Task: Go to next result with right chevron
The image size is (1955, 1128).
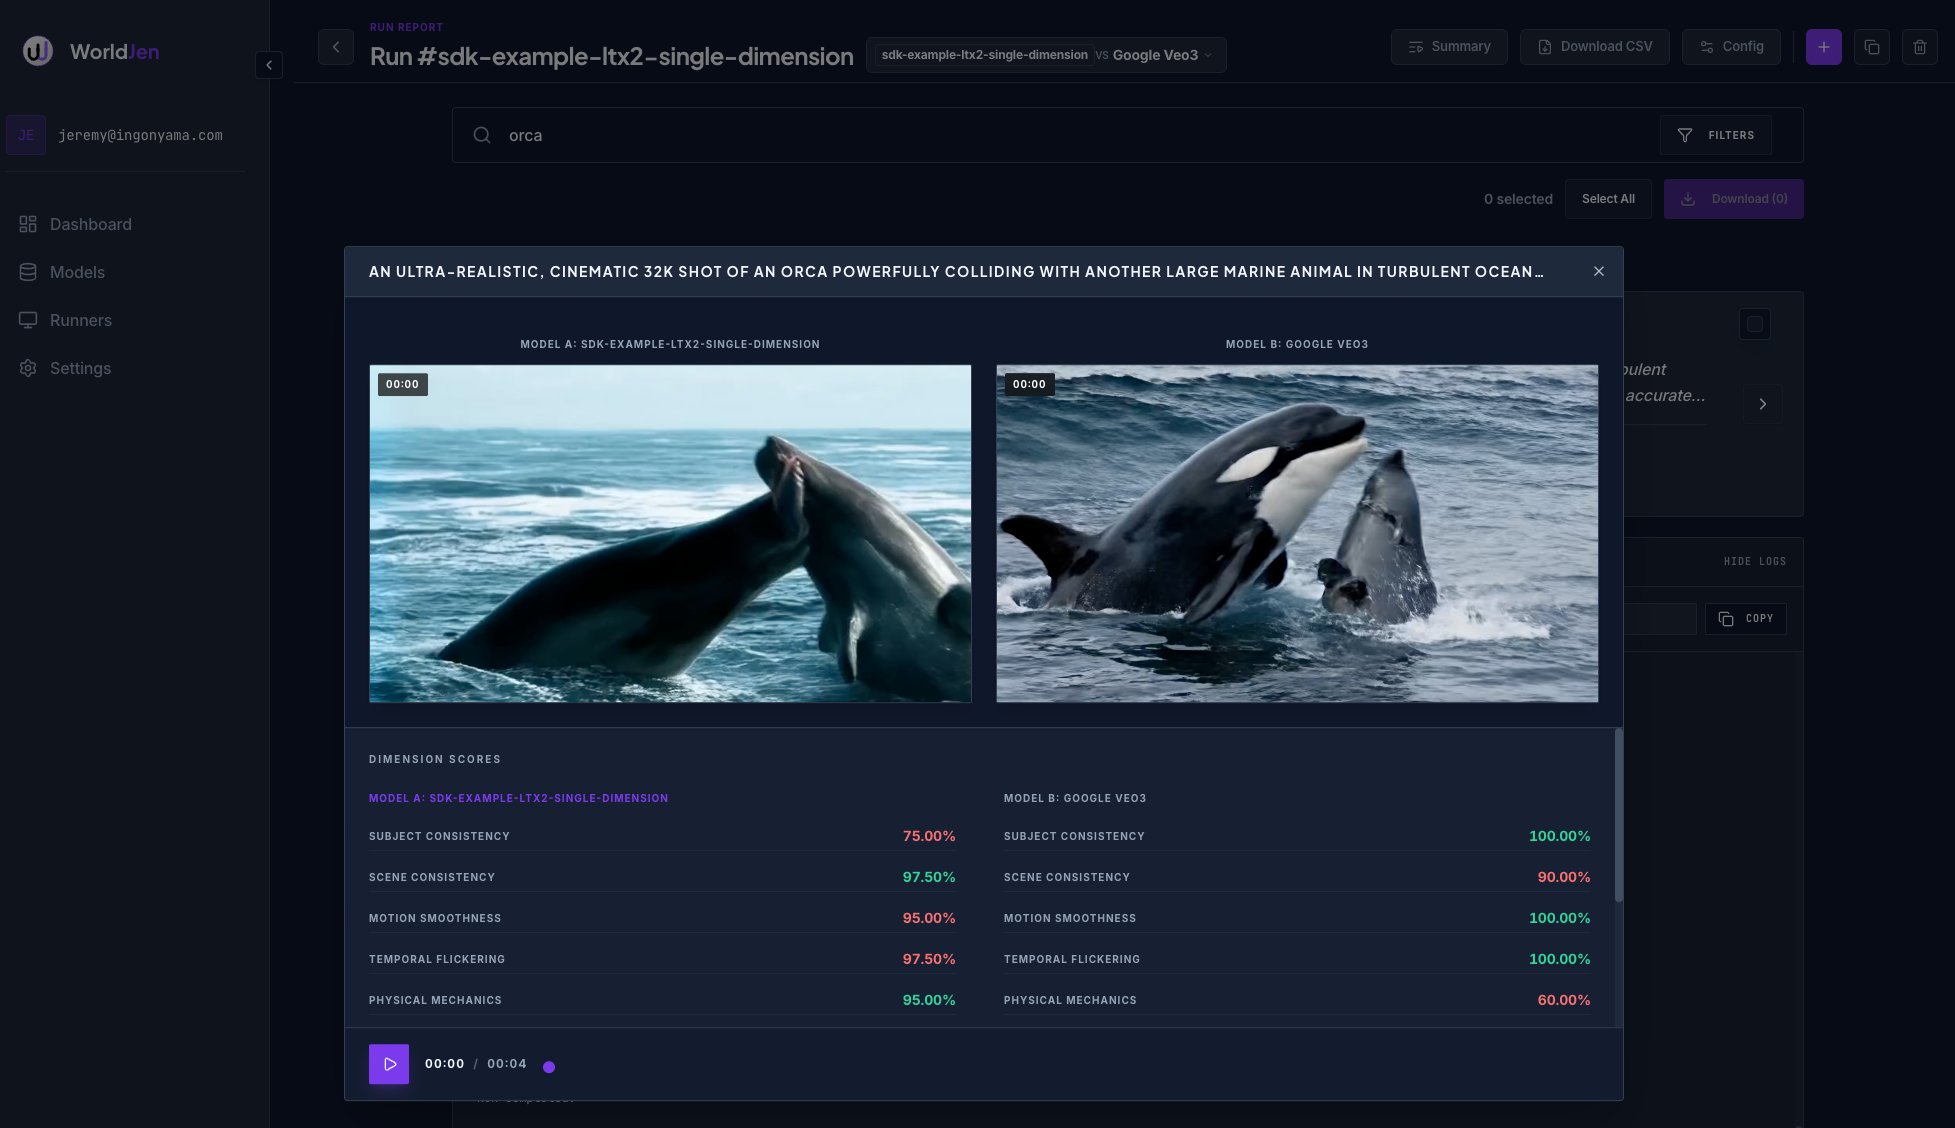Action: tap(1762, 404)
